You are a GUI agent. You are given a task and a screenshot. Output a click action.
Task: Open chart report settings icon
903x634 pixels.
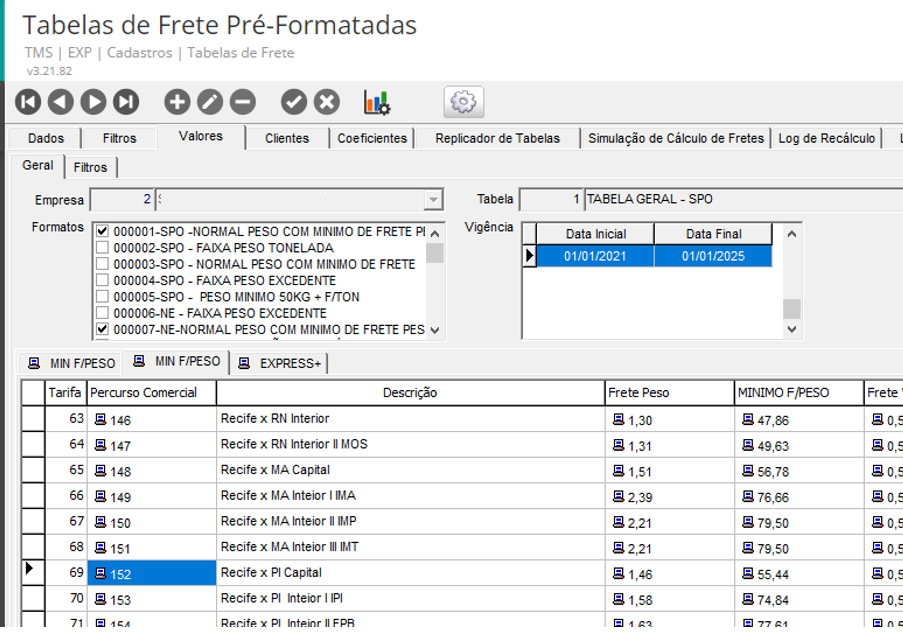(x=377, y=102)
